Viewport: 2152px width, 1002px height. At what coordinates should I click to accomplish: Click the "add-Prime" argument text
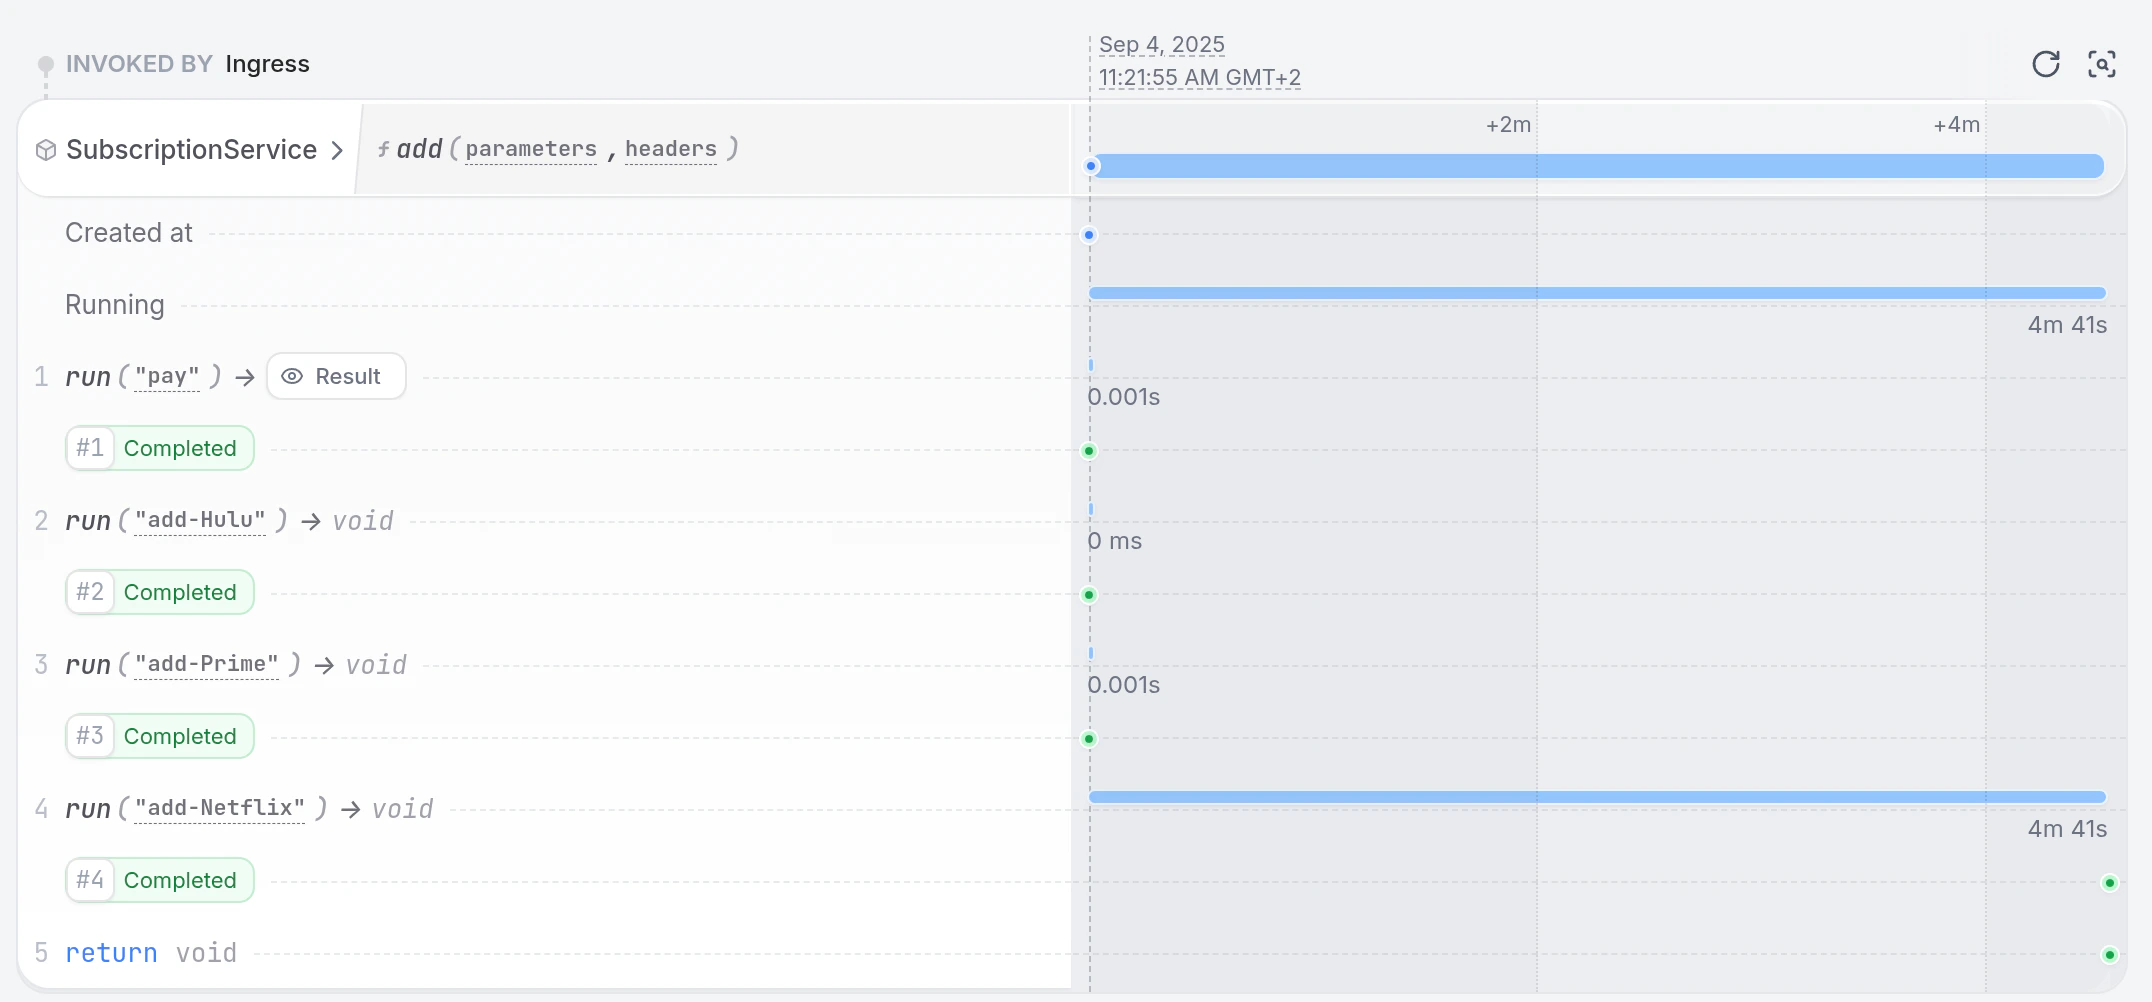(x=207, y=664)
